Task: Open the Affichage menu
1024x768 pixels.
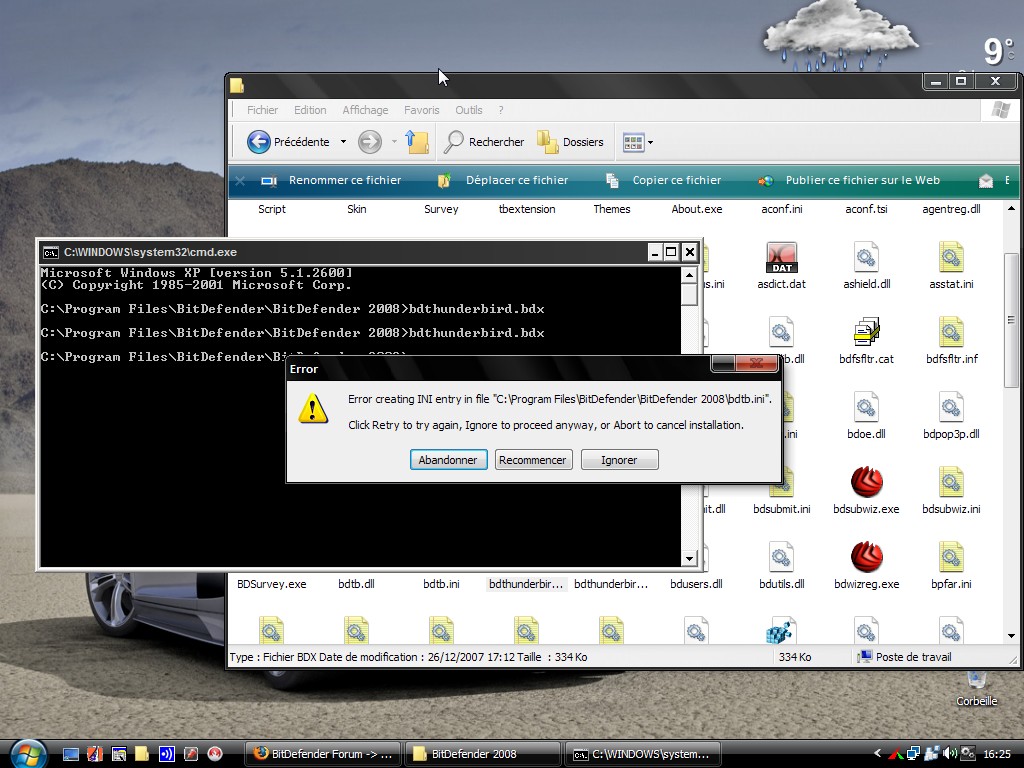Action: tap(365, 110)
